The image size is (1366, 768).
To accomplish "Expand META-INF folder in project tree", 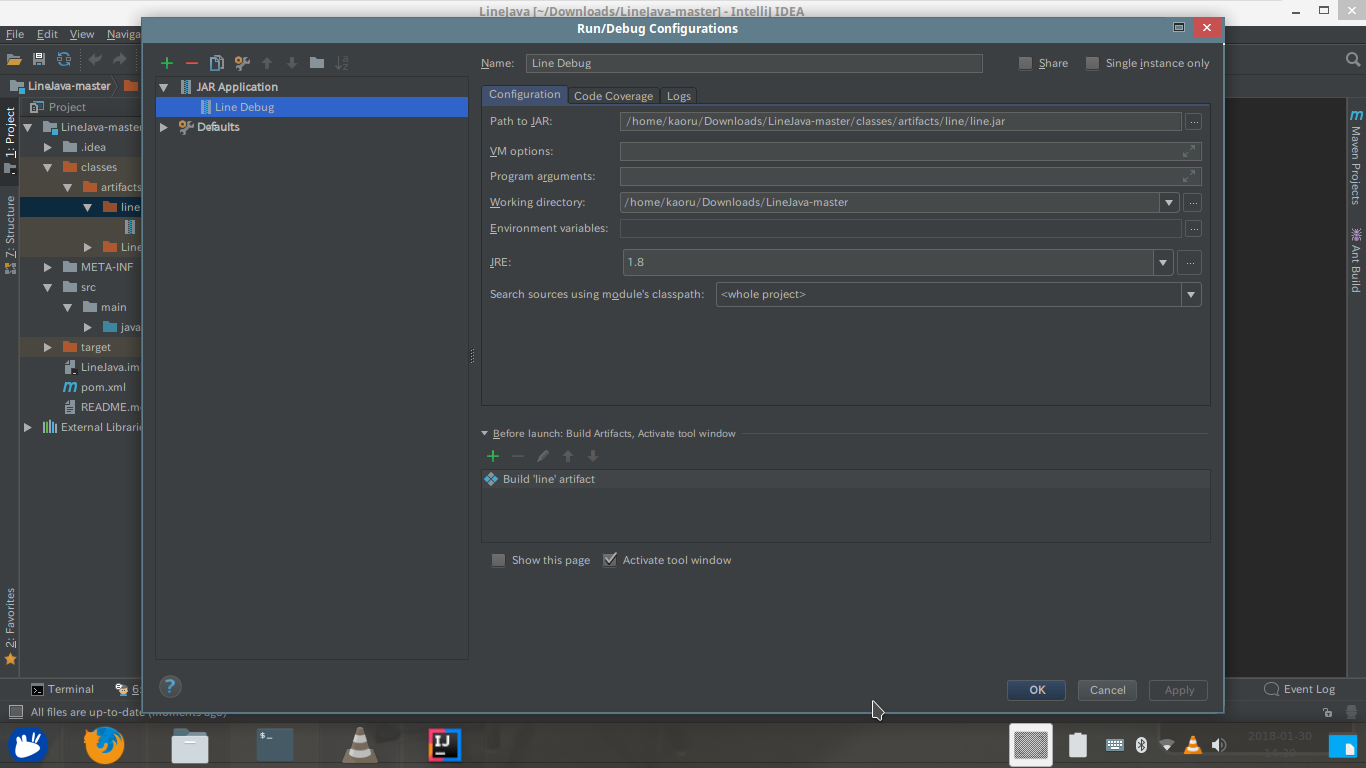I will (47, 267).
